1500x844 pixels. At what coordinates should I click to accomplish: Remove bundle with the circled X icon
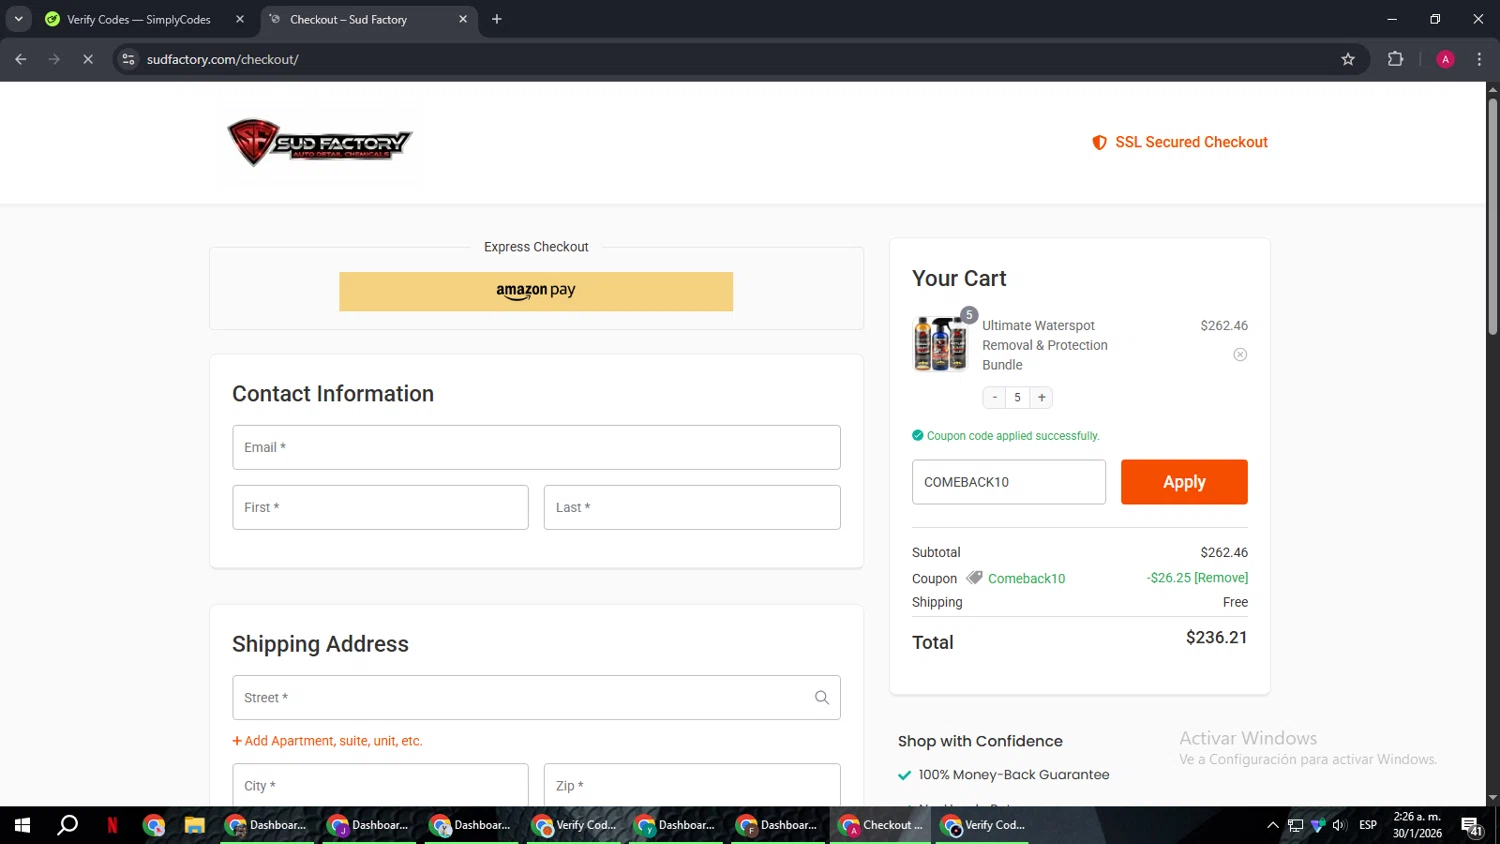coord(1240,355)
